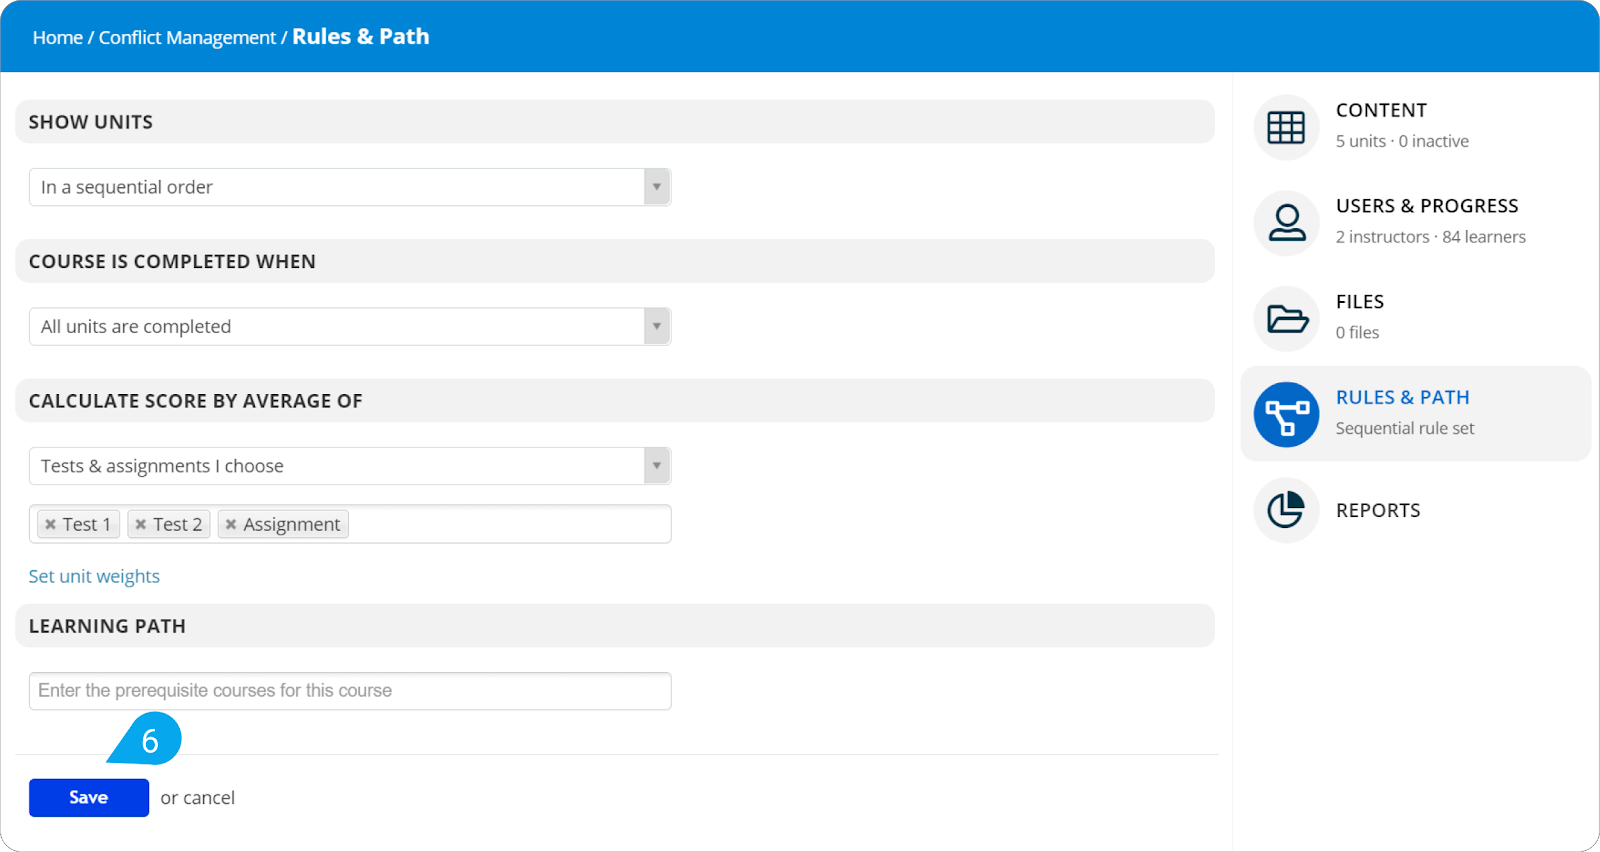Remove the Assignment tag
The height and width of the screenshot is (852, 1600).
[231, 524]
